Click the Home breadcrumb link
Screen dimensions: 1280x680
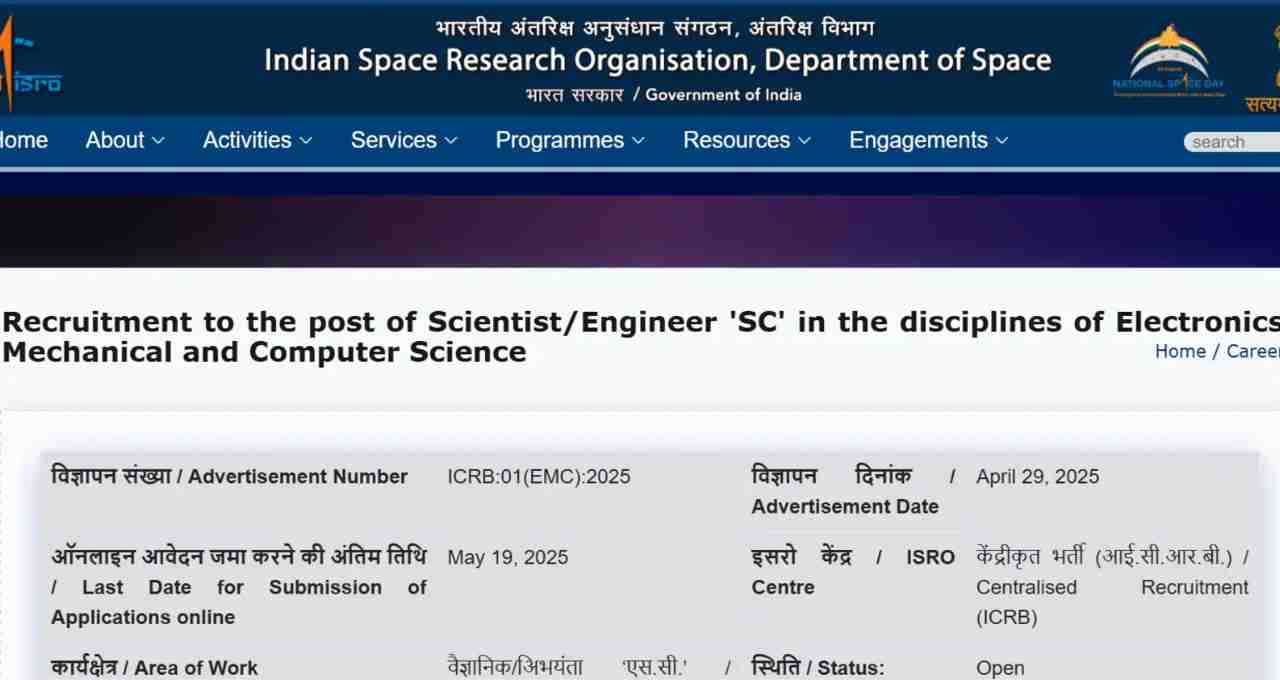click(1180, 351)
